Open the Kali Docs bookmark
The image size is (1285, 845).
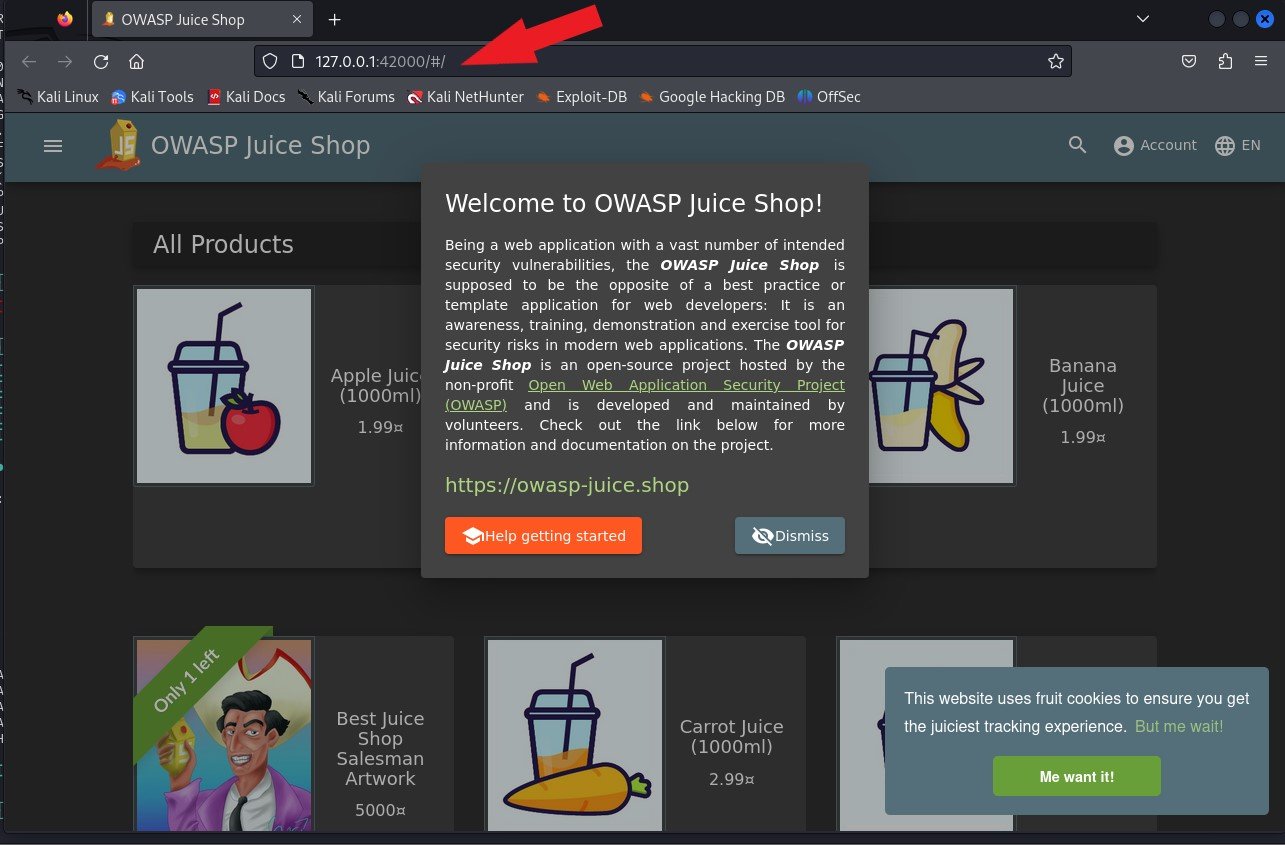[x=246, y=97]
